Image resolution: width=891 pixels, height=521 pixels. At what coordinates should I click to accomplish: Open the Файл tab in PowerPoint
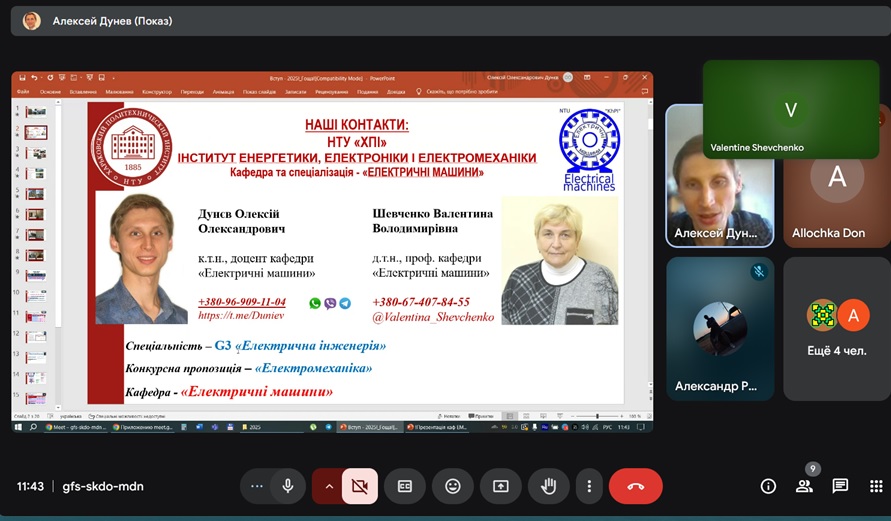tap(23, 91)
